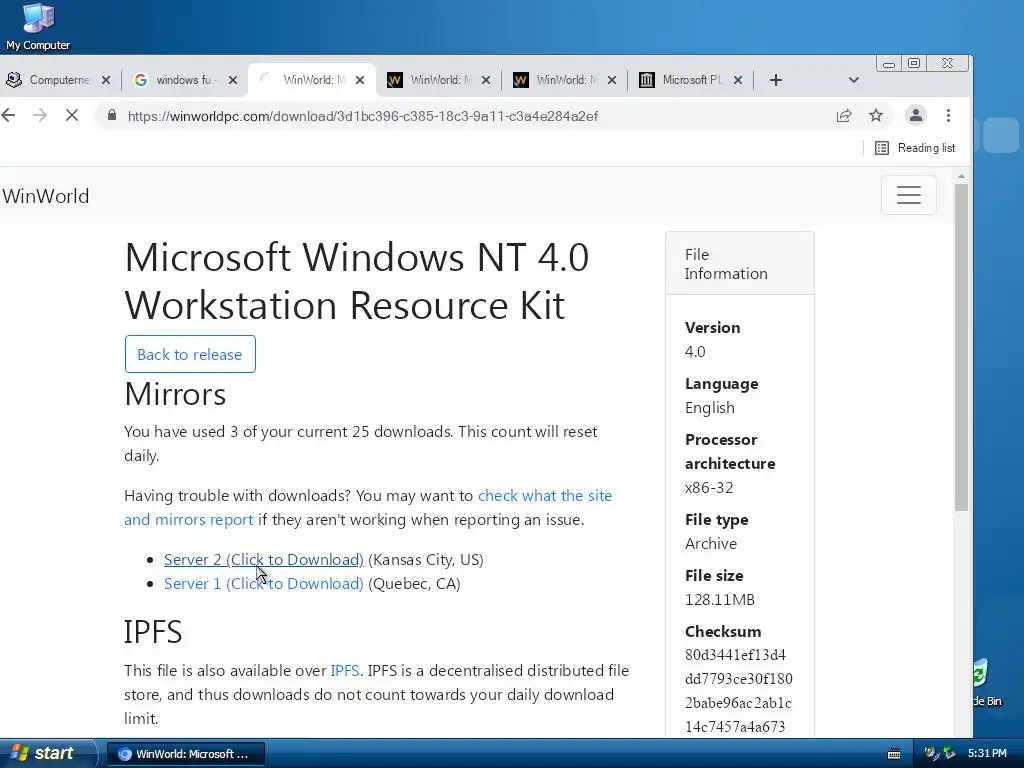Click the WinWorld site brand link
Viewport: 1024px width, 768px height.
coord(46,196)
